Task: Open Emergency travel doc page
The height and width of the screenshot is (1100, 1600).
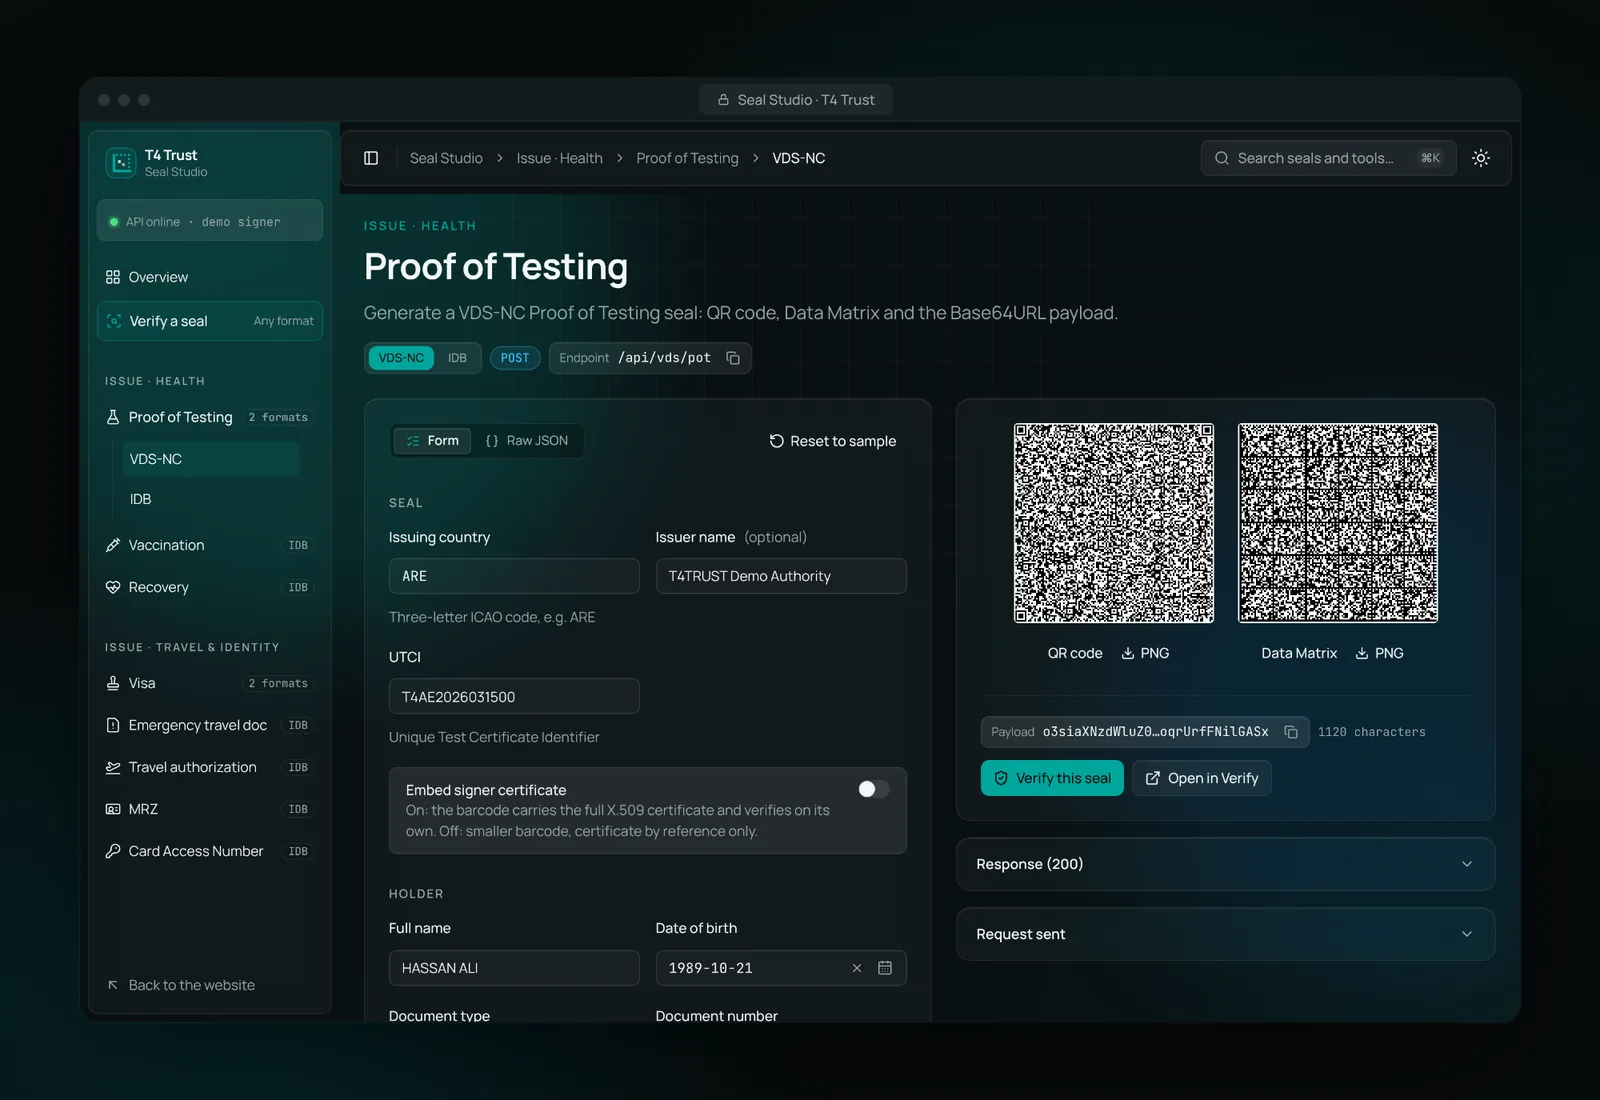Action: coord(210,725)
